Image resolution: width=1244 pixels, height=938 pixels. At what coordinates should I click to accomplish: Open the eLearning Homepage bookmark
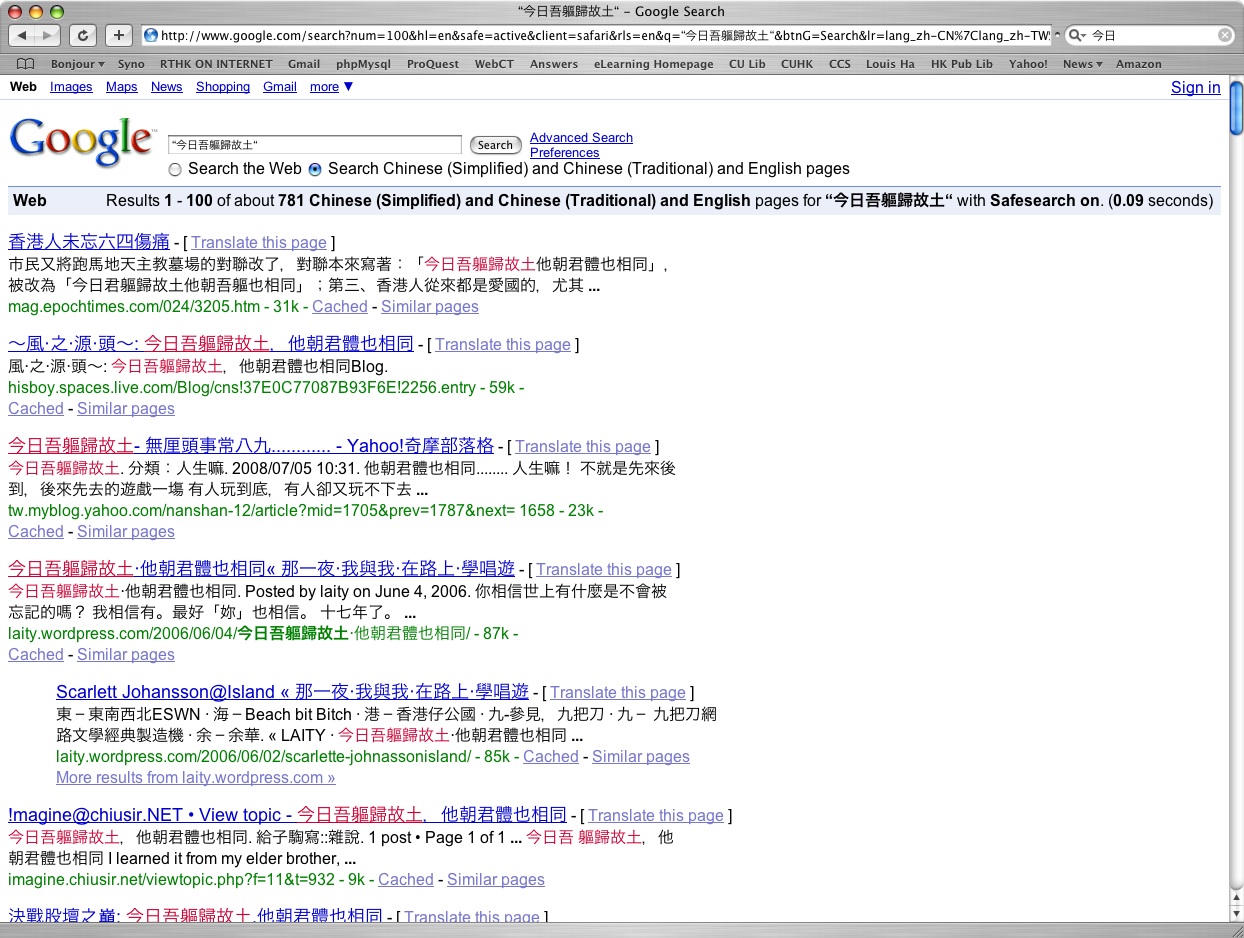coord(653,64)
